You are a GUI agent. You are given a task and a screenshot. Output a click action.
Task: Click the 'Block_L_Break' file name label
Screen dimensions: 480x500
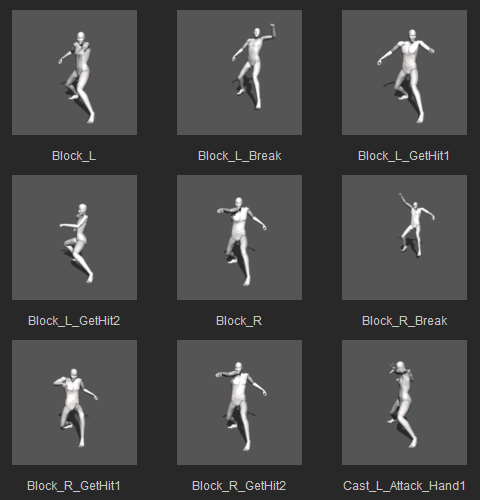pos(239,156)
